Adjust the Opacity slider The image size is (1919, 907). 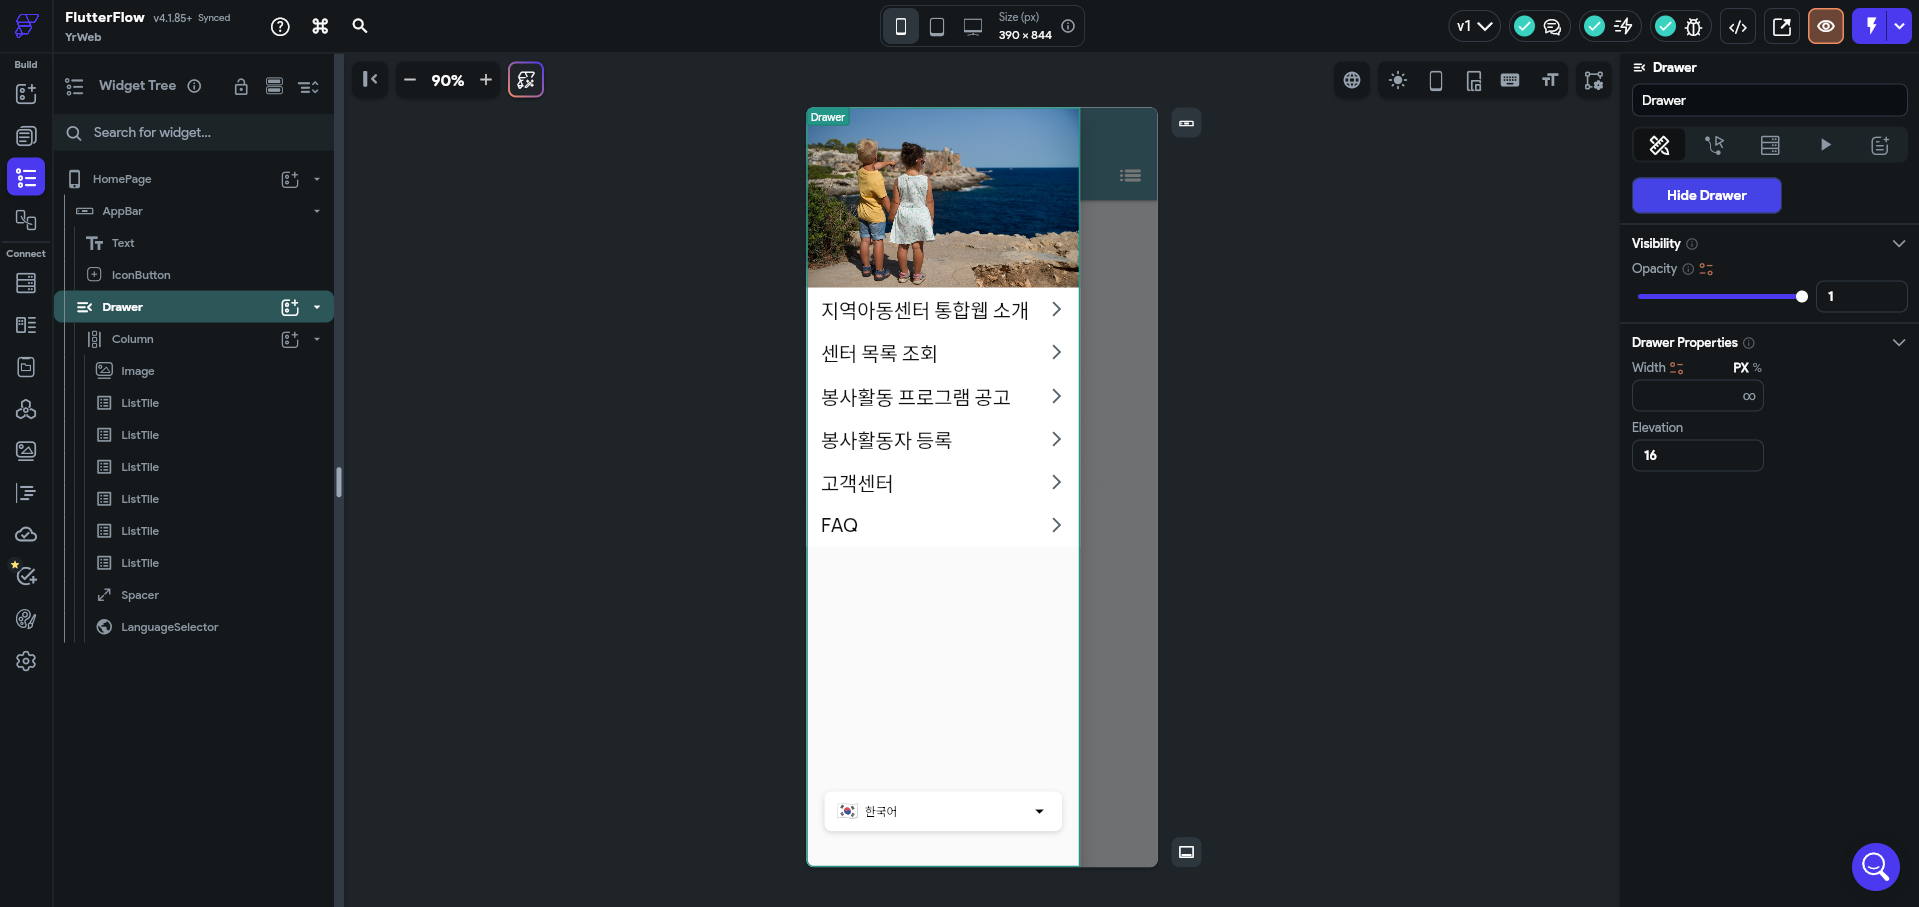tap(1721, 297)
